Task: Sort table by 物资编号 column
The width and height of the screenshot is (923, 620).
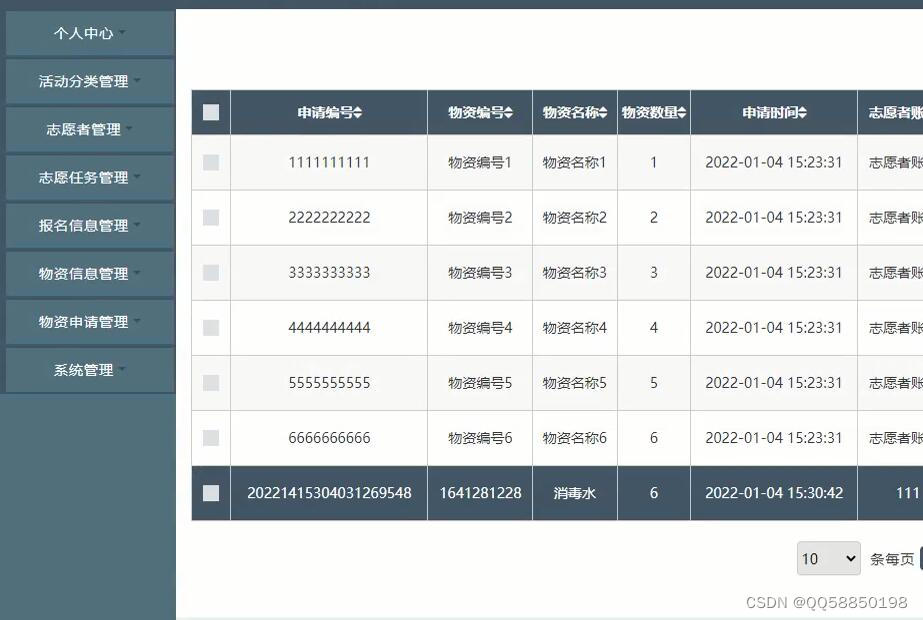Action: click(x=479, y=113)
